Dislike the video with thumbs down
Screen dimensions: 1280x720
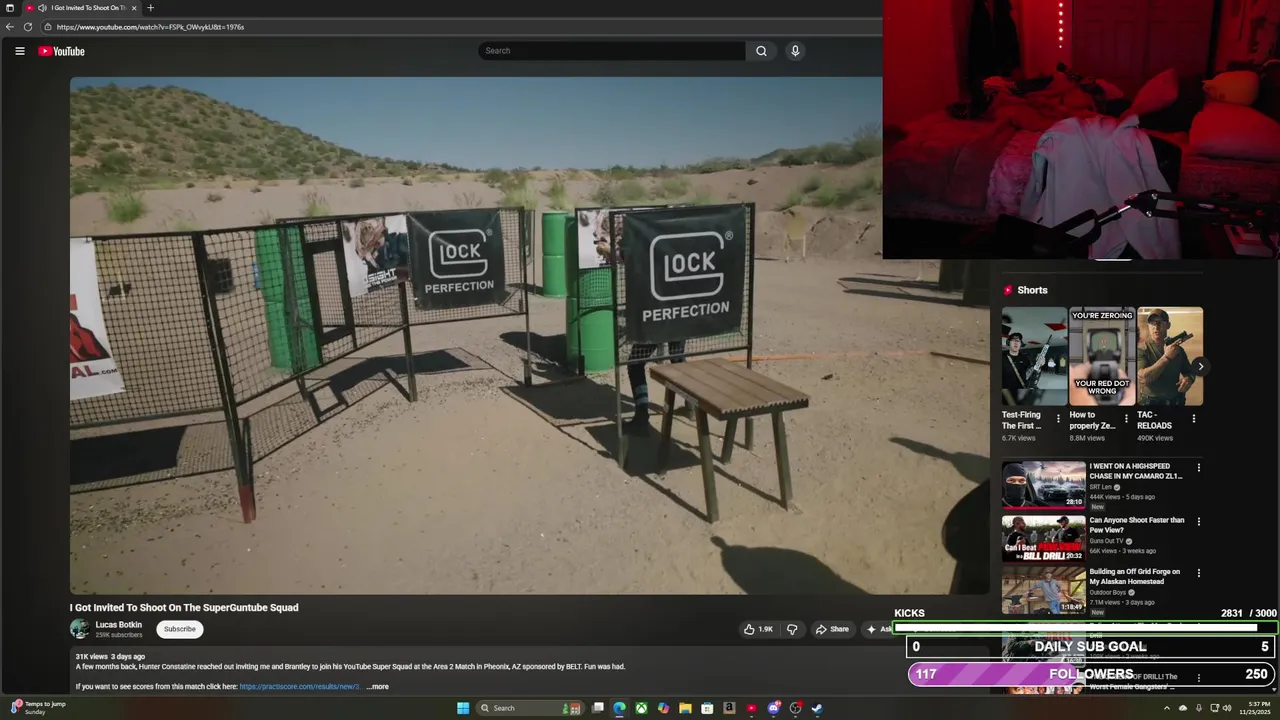pyautogui.click(x=792, y=629)
